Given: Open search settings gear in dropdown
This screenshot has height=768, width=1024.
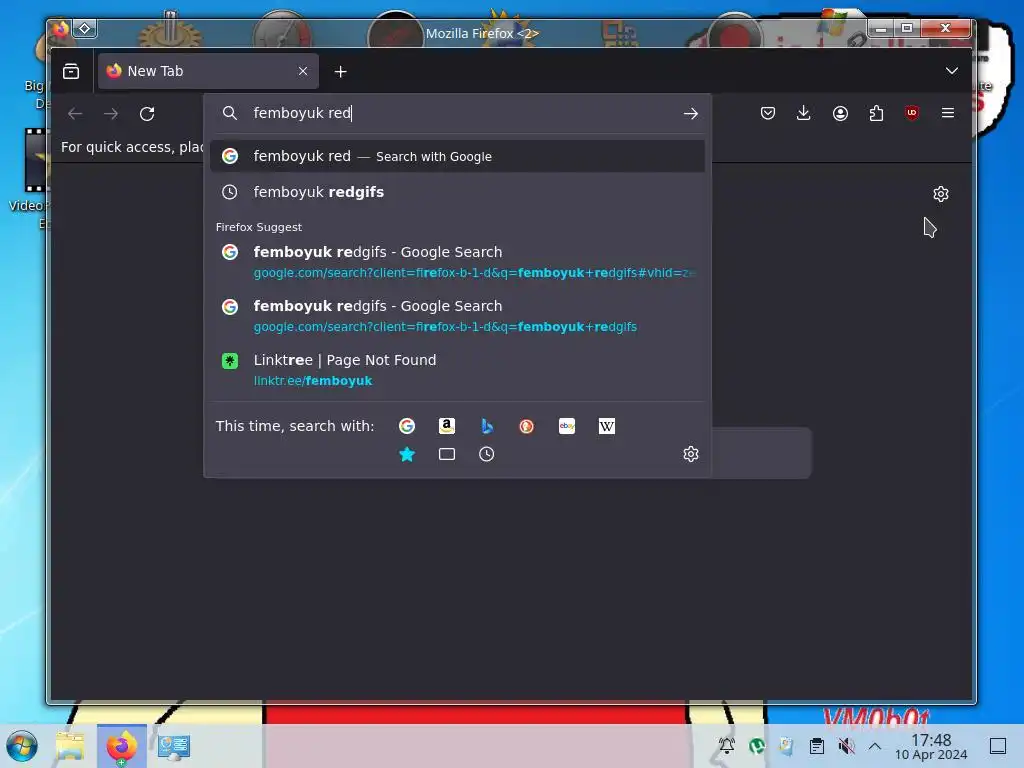Looking at the screenshot, I should (x=691, y=455).
